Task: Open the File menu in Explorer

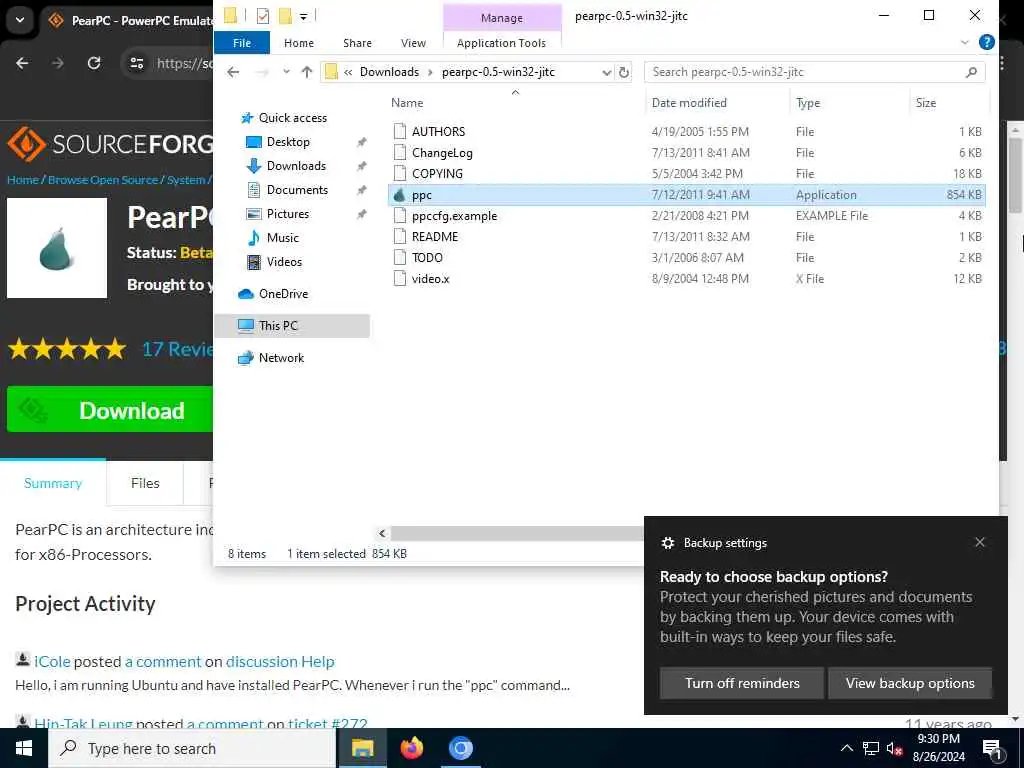Action: point(242,42)
